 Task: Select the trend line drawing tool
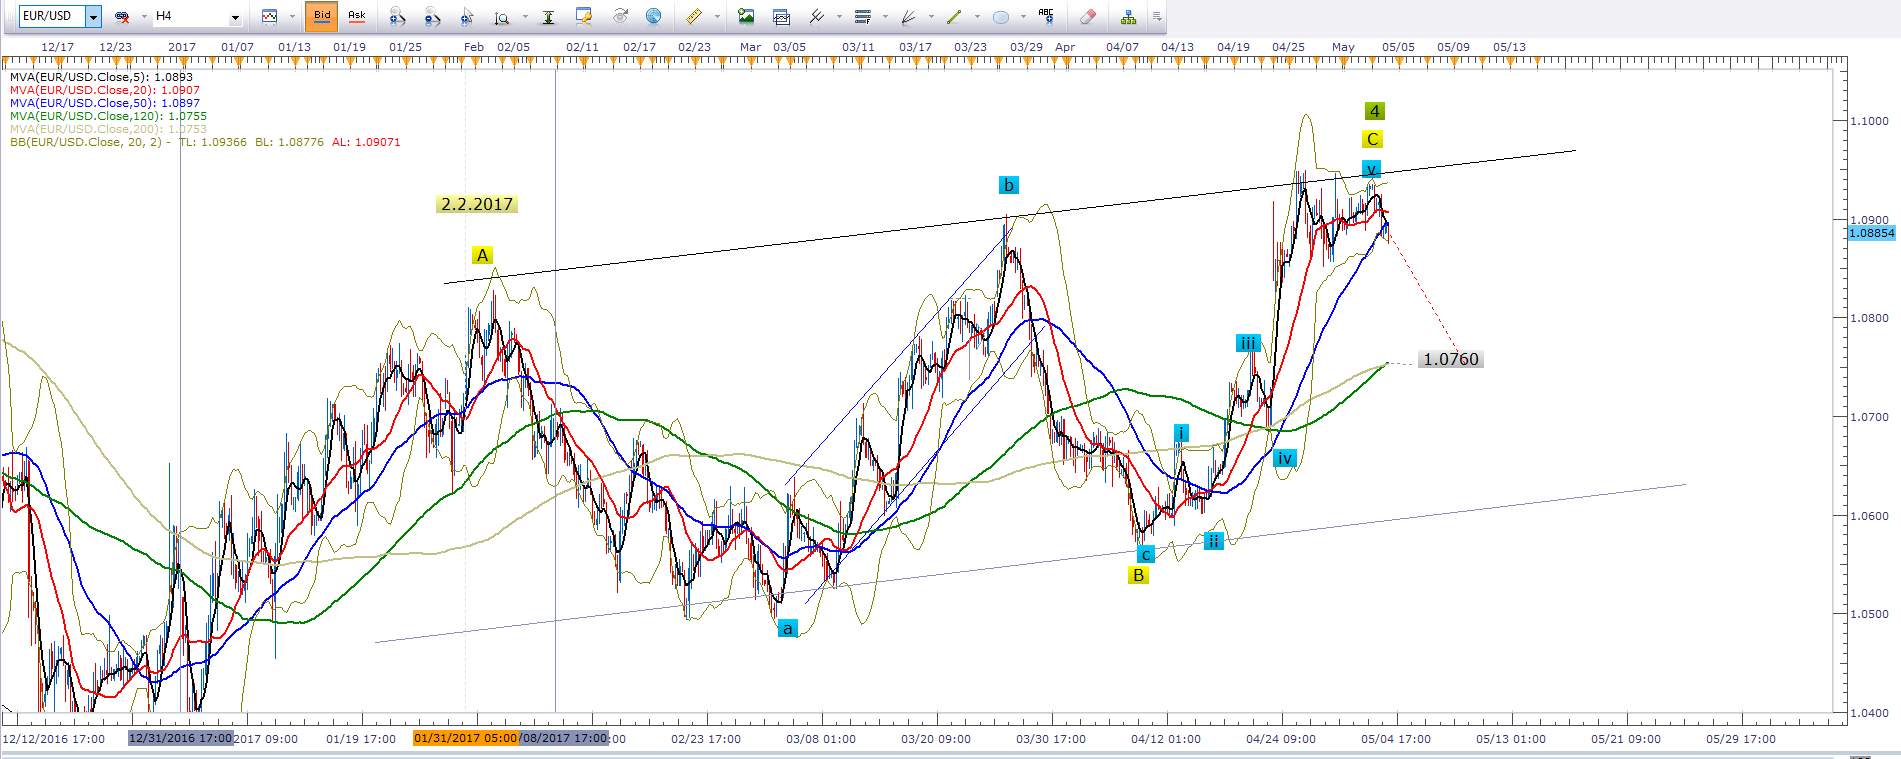[x=953, y=16]
